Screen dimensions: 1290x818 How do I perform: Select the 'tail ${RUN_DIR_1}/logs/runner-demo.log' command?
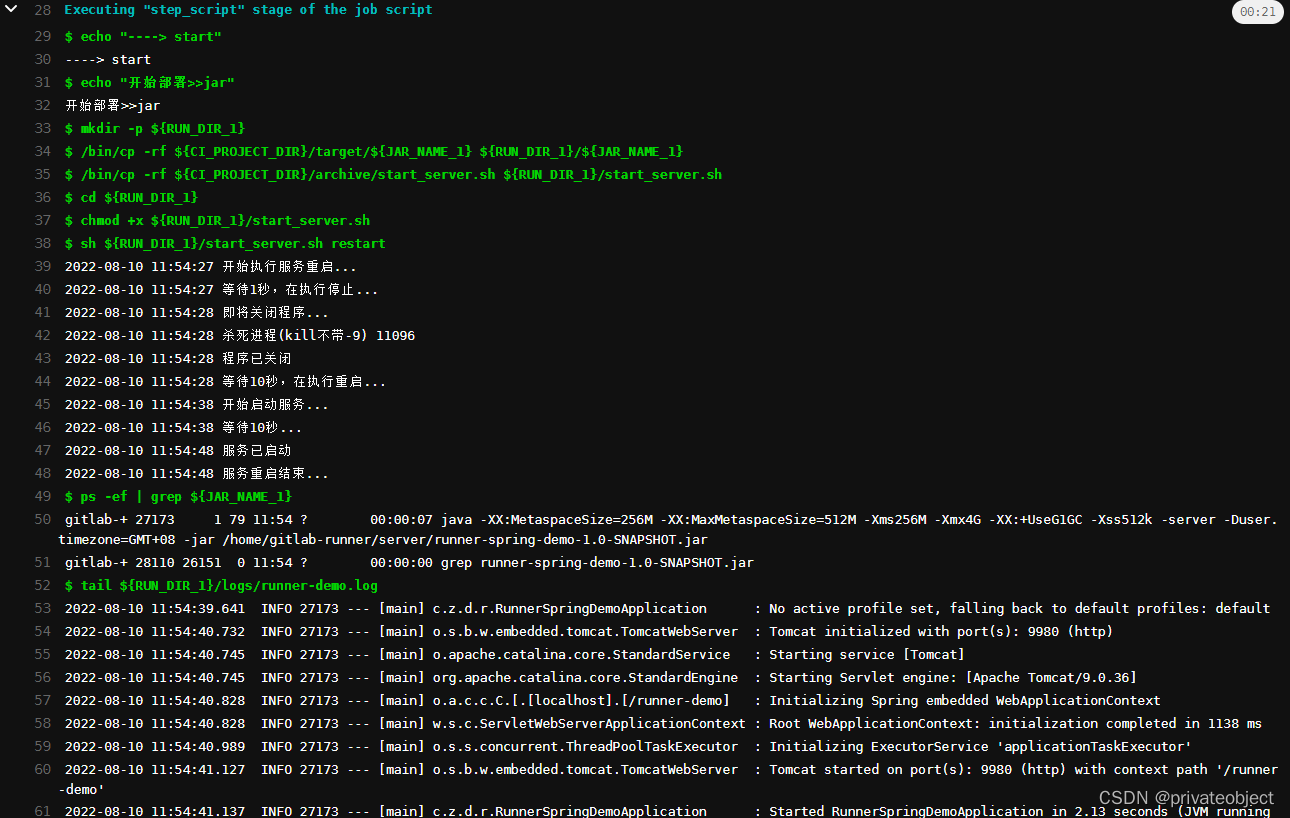pyautogui.click(x=221, y=585)
